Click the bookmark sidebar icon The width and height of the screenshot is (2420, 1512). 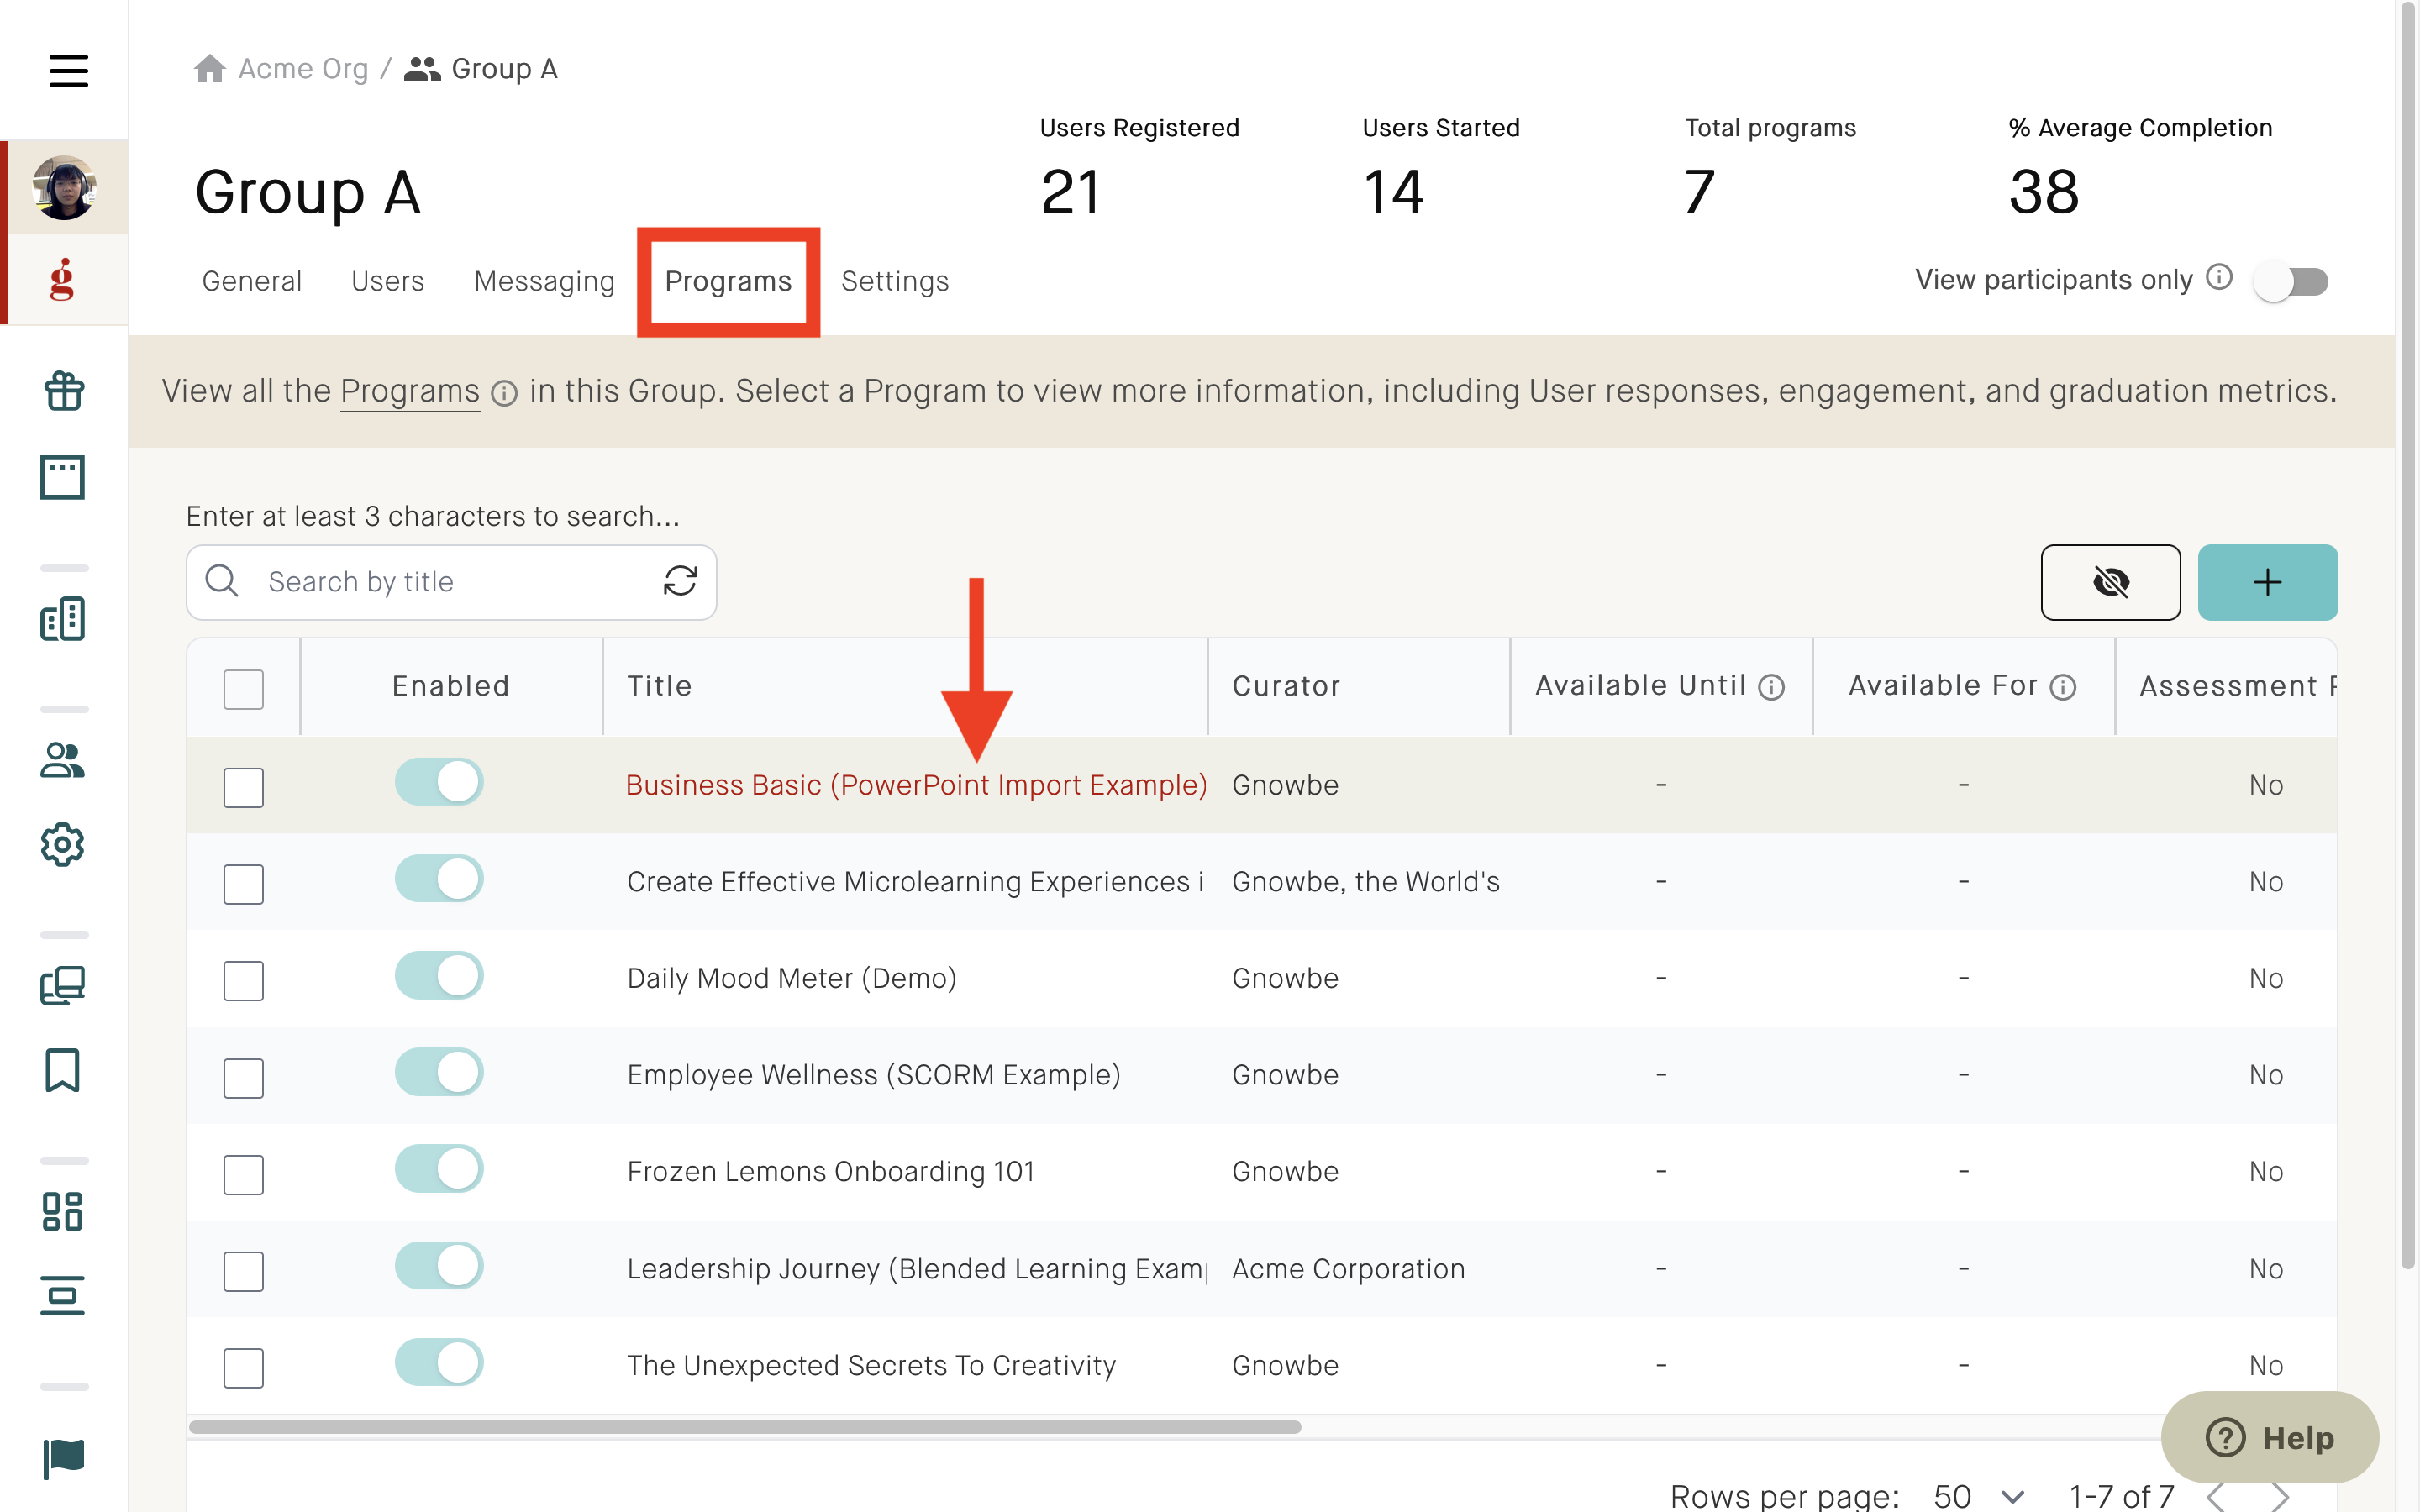(63, 1070)
